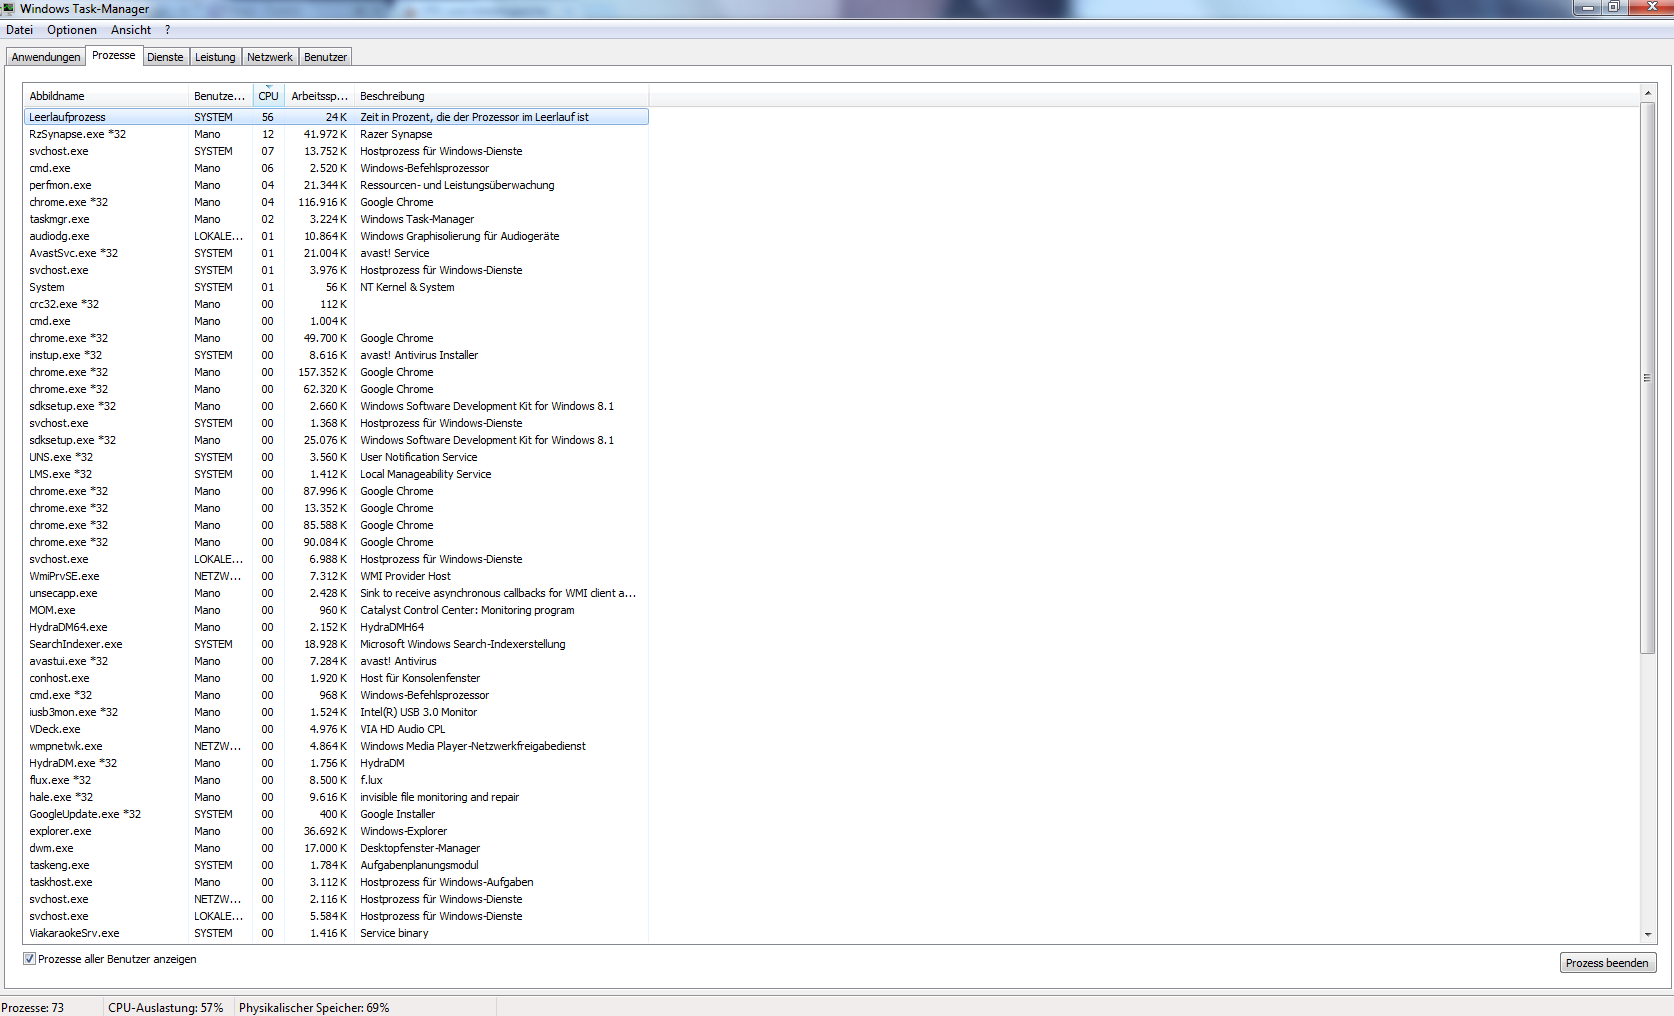The width and height of the screenshot is (1674, 1016).
Task: Select the avastui.exe *32 process
Action: pos(336,661)
